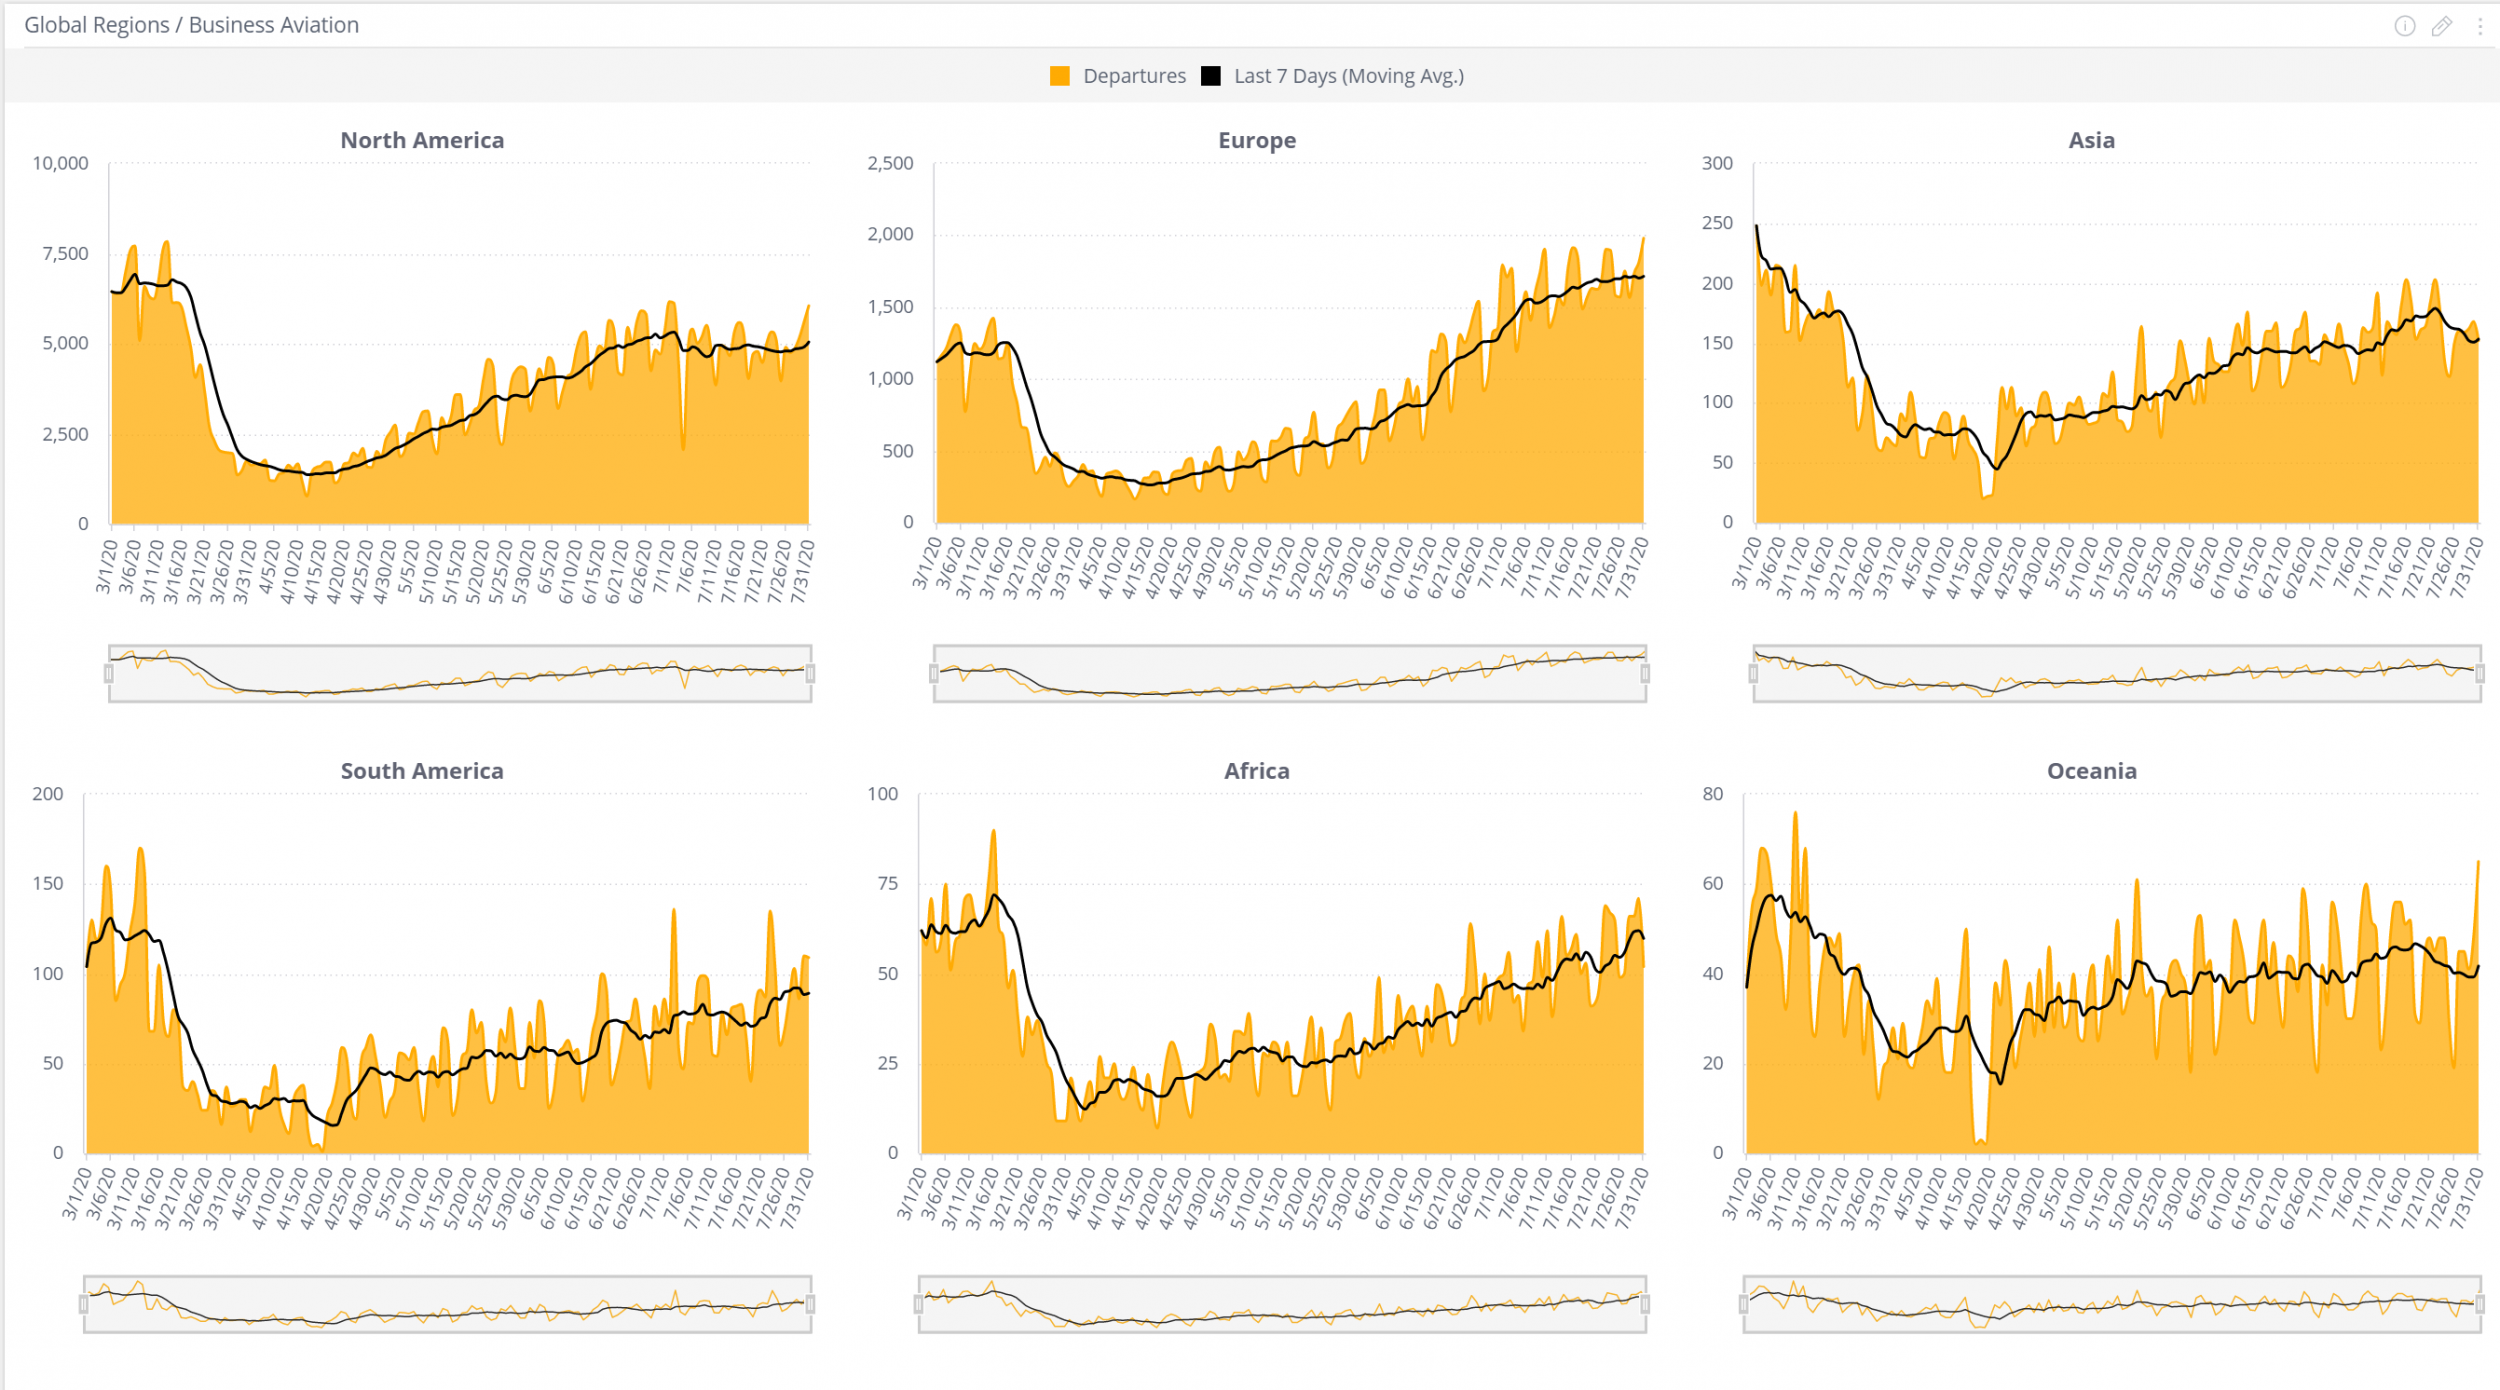2500x1390 pixels.
Task: Click the Africa area chart plot
Action: (1282, 974)
